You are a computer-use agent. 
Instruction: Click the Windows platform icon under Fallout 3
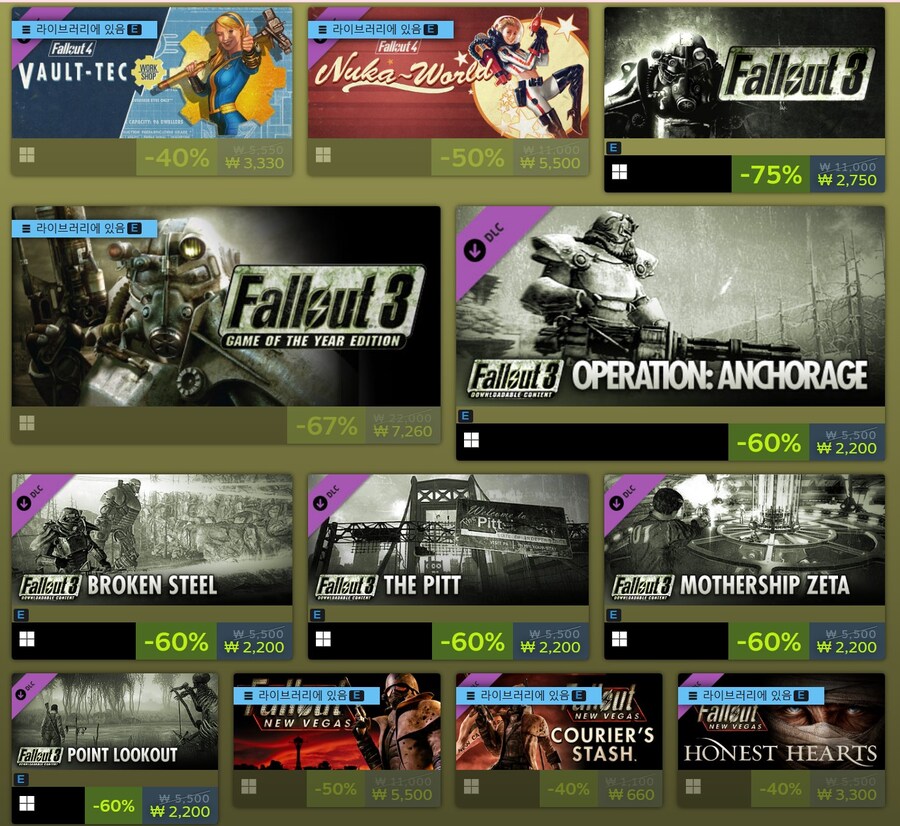pyautogui.click(x=619, y=172)
